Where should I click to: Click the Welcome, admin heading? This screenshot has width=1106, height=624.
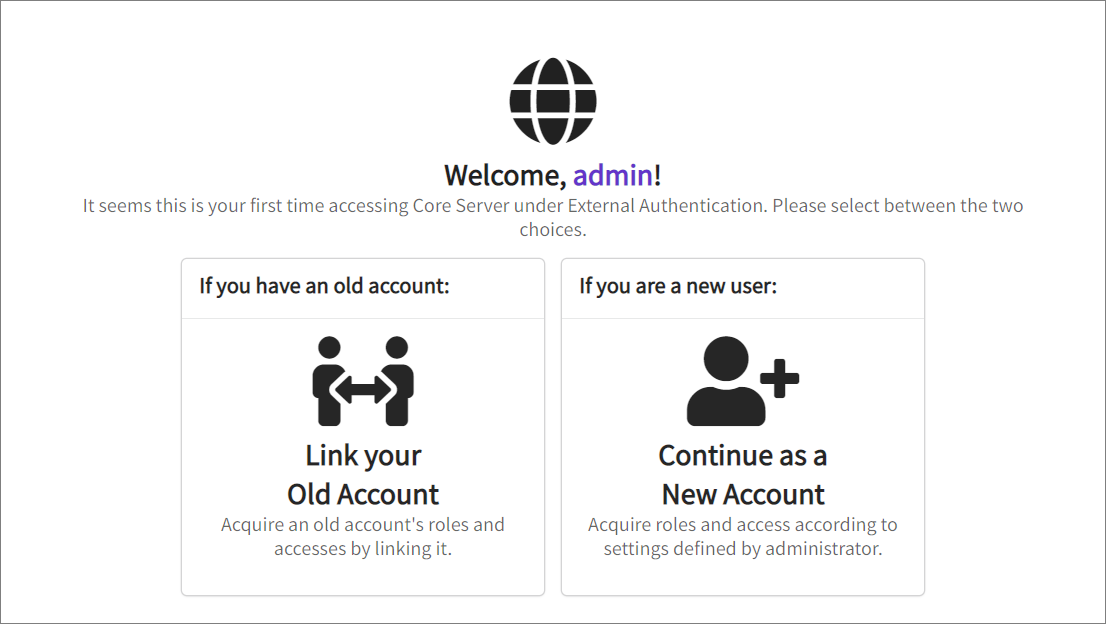554,175
